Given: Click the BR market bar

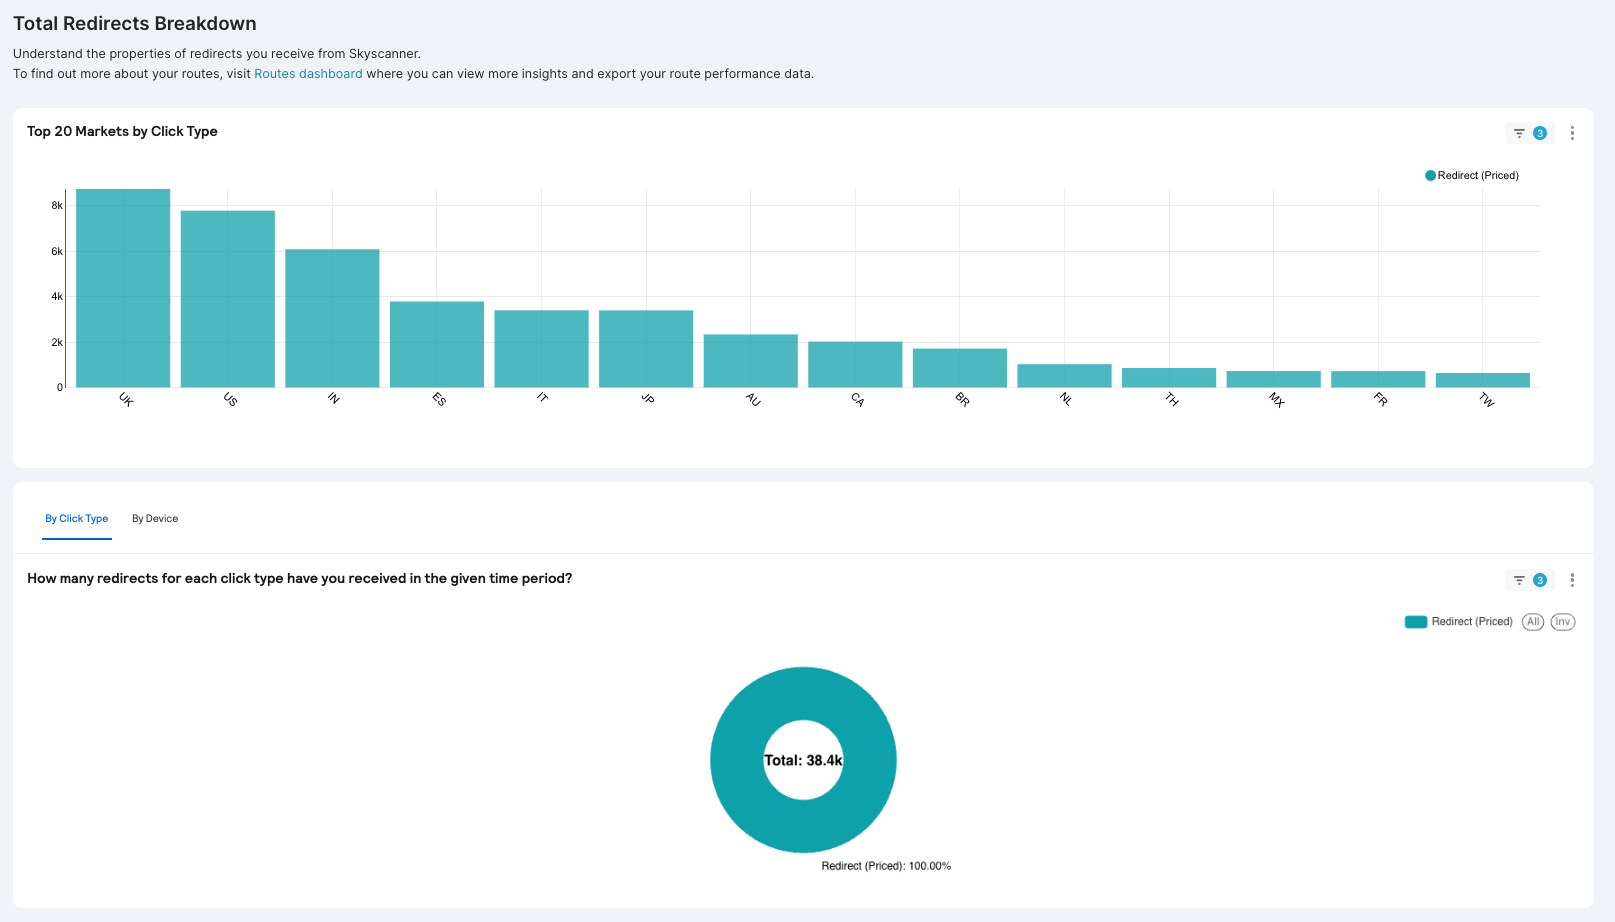Looking at the screenshot, I should point(960,368).
